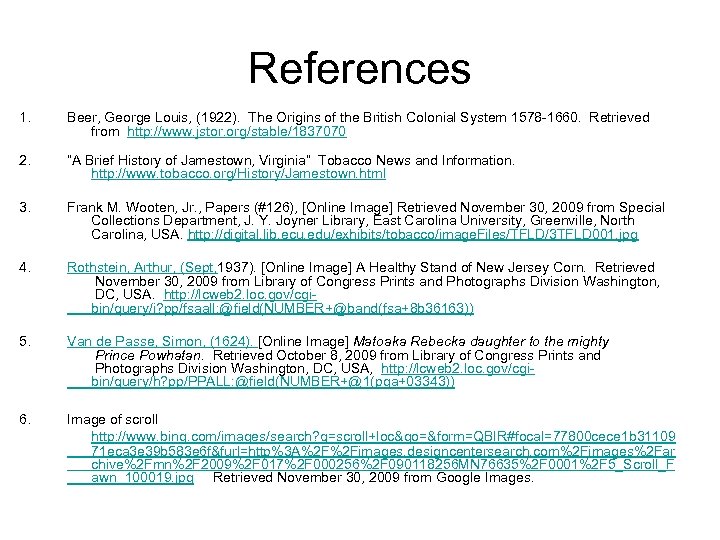Click the text 'Image of scroll'

112,419
